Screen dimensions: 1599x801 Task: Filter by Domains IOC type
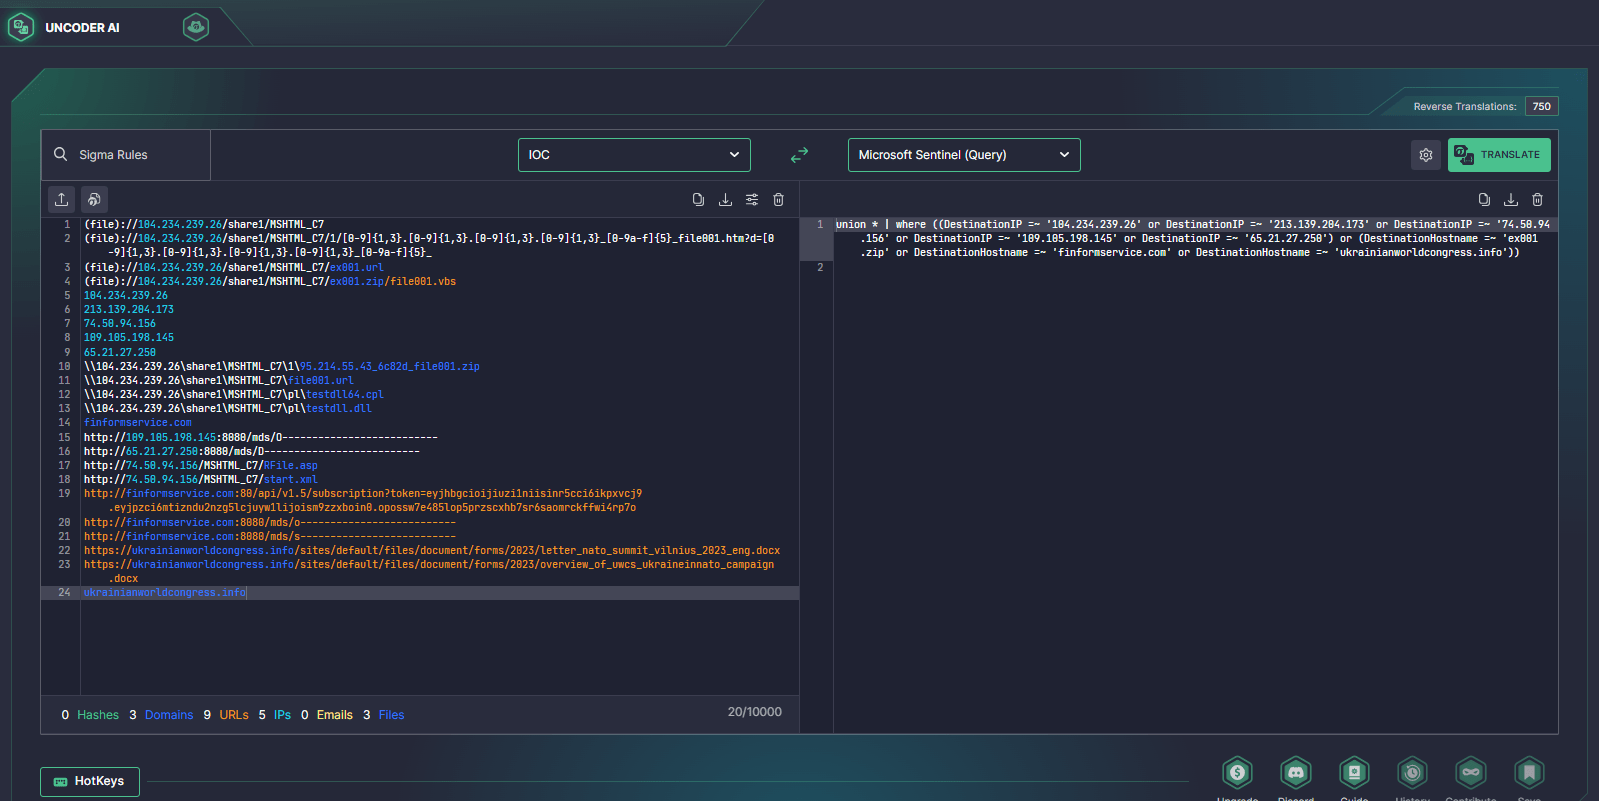click(168, 715)
